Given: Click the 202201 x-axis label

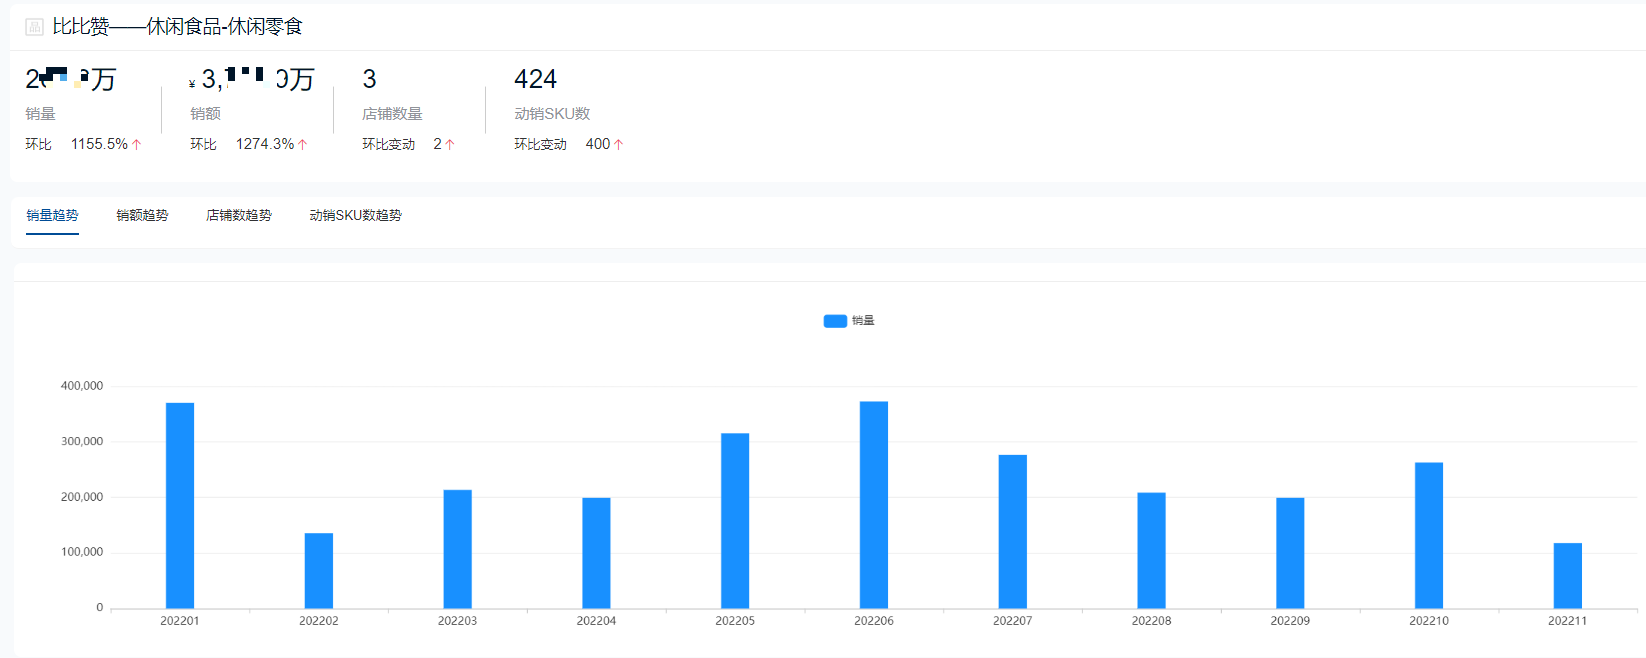Looking at the screenshot, I should [180, 621].
